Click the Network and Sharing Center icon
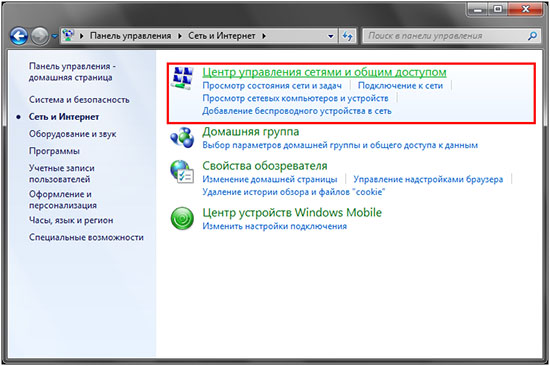Image resolution: width=550 pixels, height=366 pixels. [182, 78]
